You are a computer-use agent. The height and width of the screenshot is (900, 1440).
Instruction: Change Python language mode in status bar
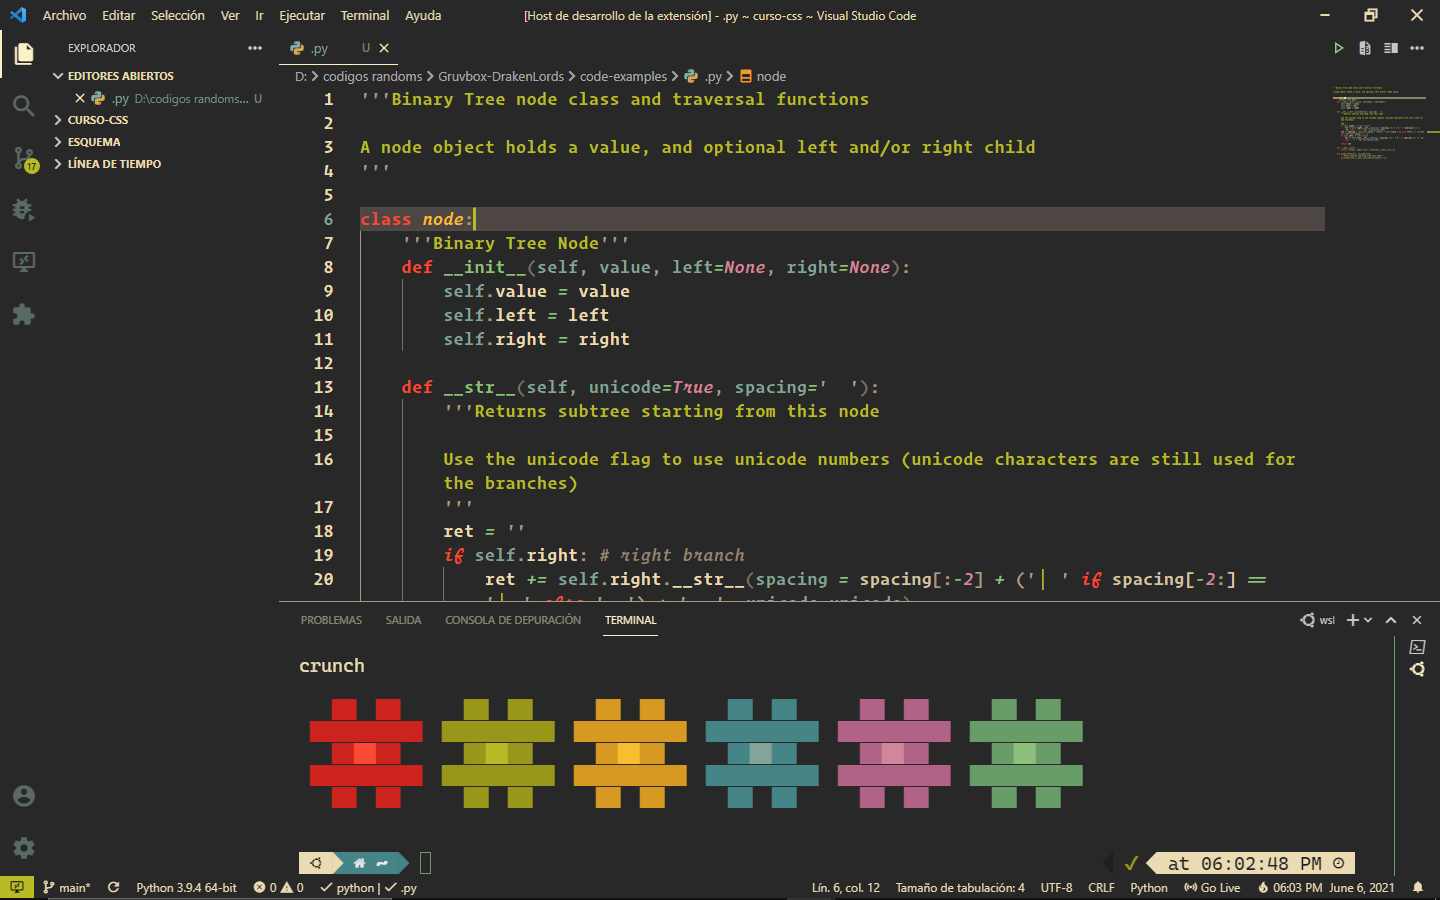tap(1149, 887)
